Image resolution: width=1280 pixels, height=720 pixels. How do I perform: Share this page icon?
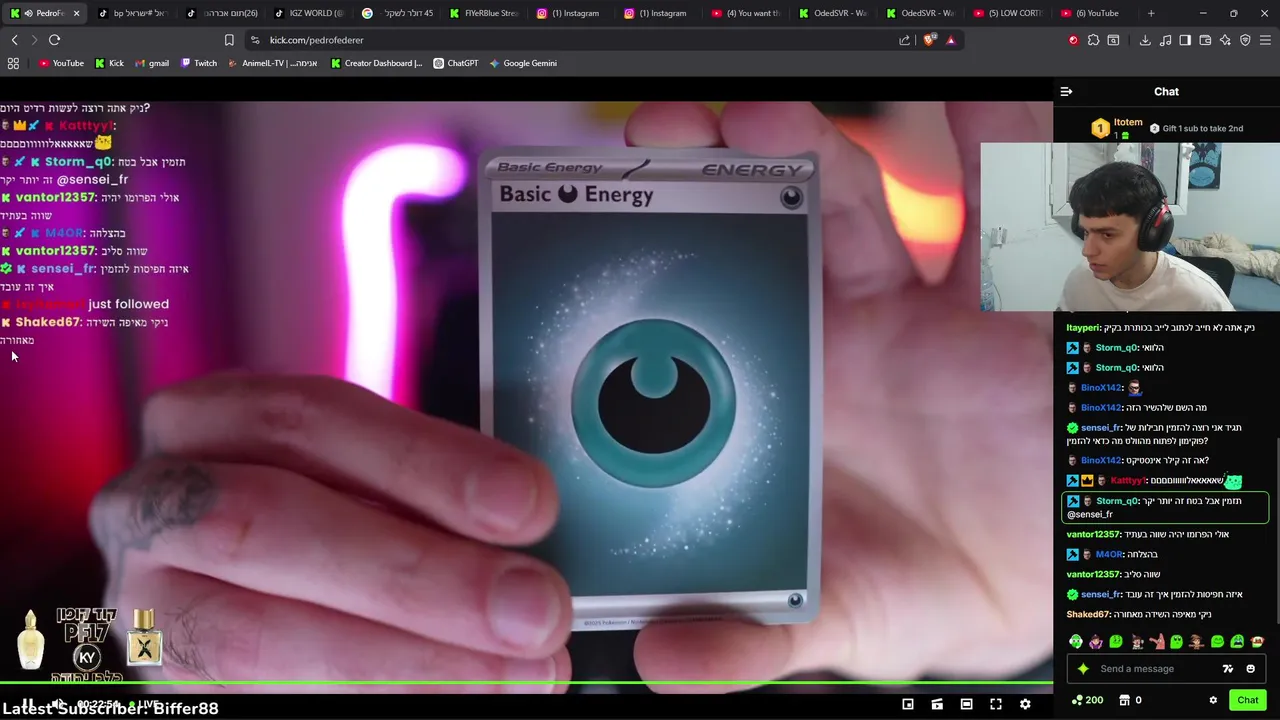[904, 40]
